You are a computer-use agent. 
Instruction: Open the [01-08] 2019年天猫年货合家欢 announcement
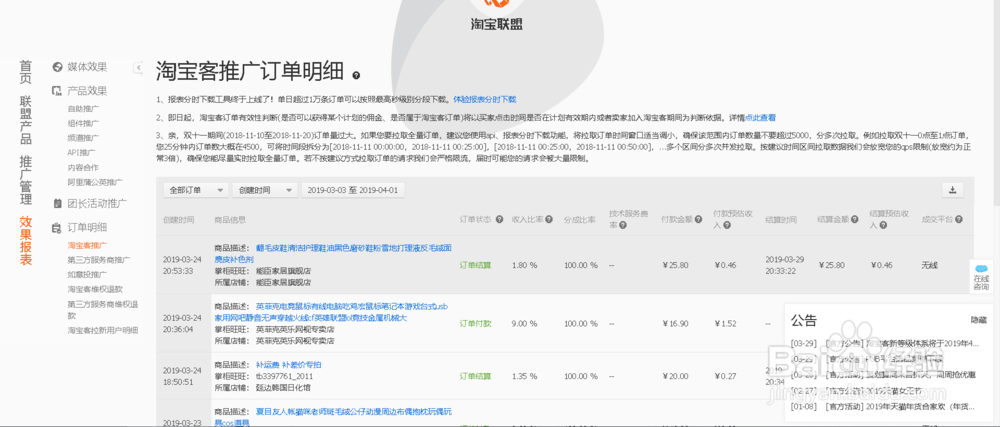[x=884, y=406]
